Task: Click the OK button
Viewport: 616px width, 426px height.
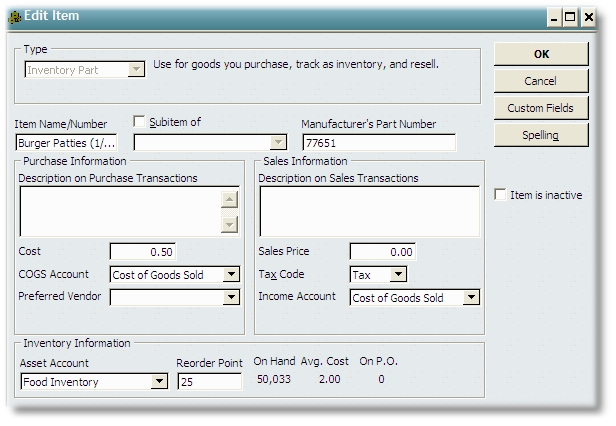Action: pyautogui.click(x=540, y=54)
